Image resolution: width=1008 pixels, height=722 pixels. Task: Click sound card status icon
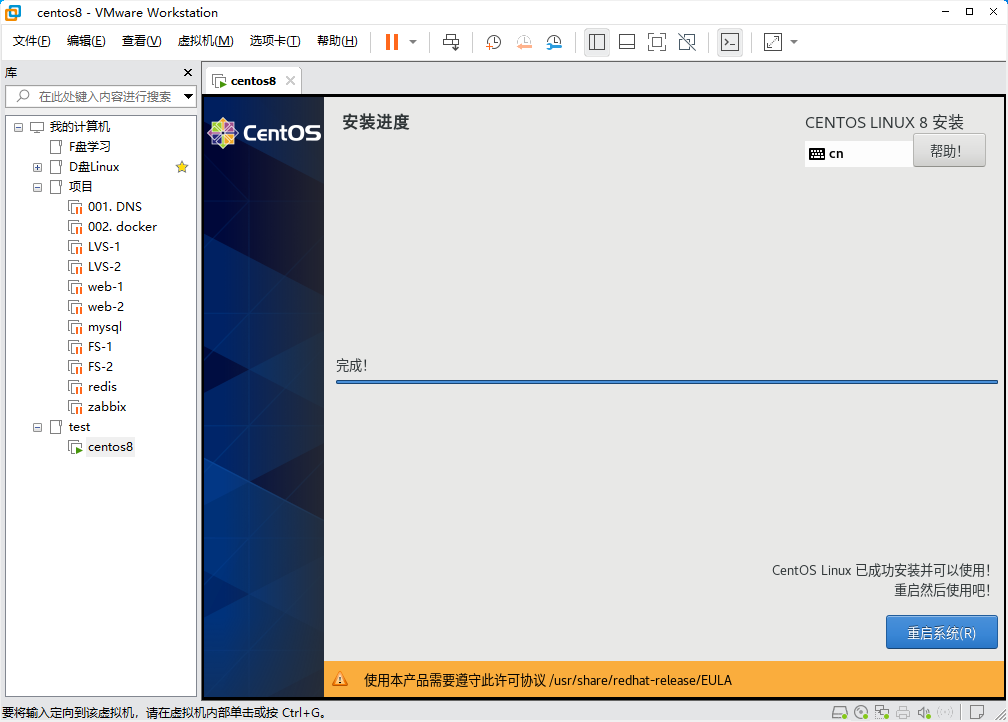pos(924,712)
